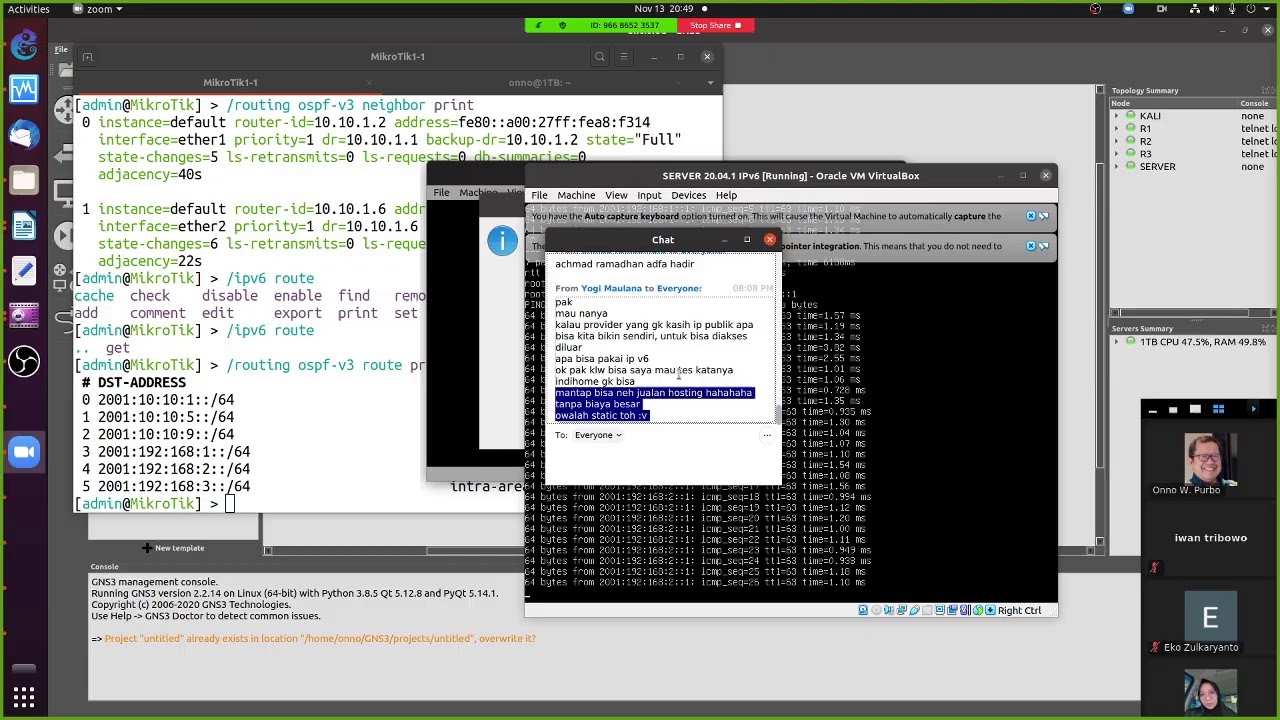This screenshot has width=1280, height=720.
Task: Open the GNS3 File menu
Action: (x=61, y=49)
